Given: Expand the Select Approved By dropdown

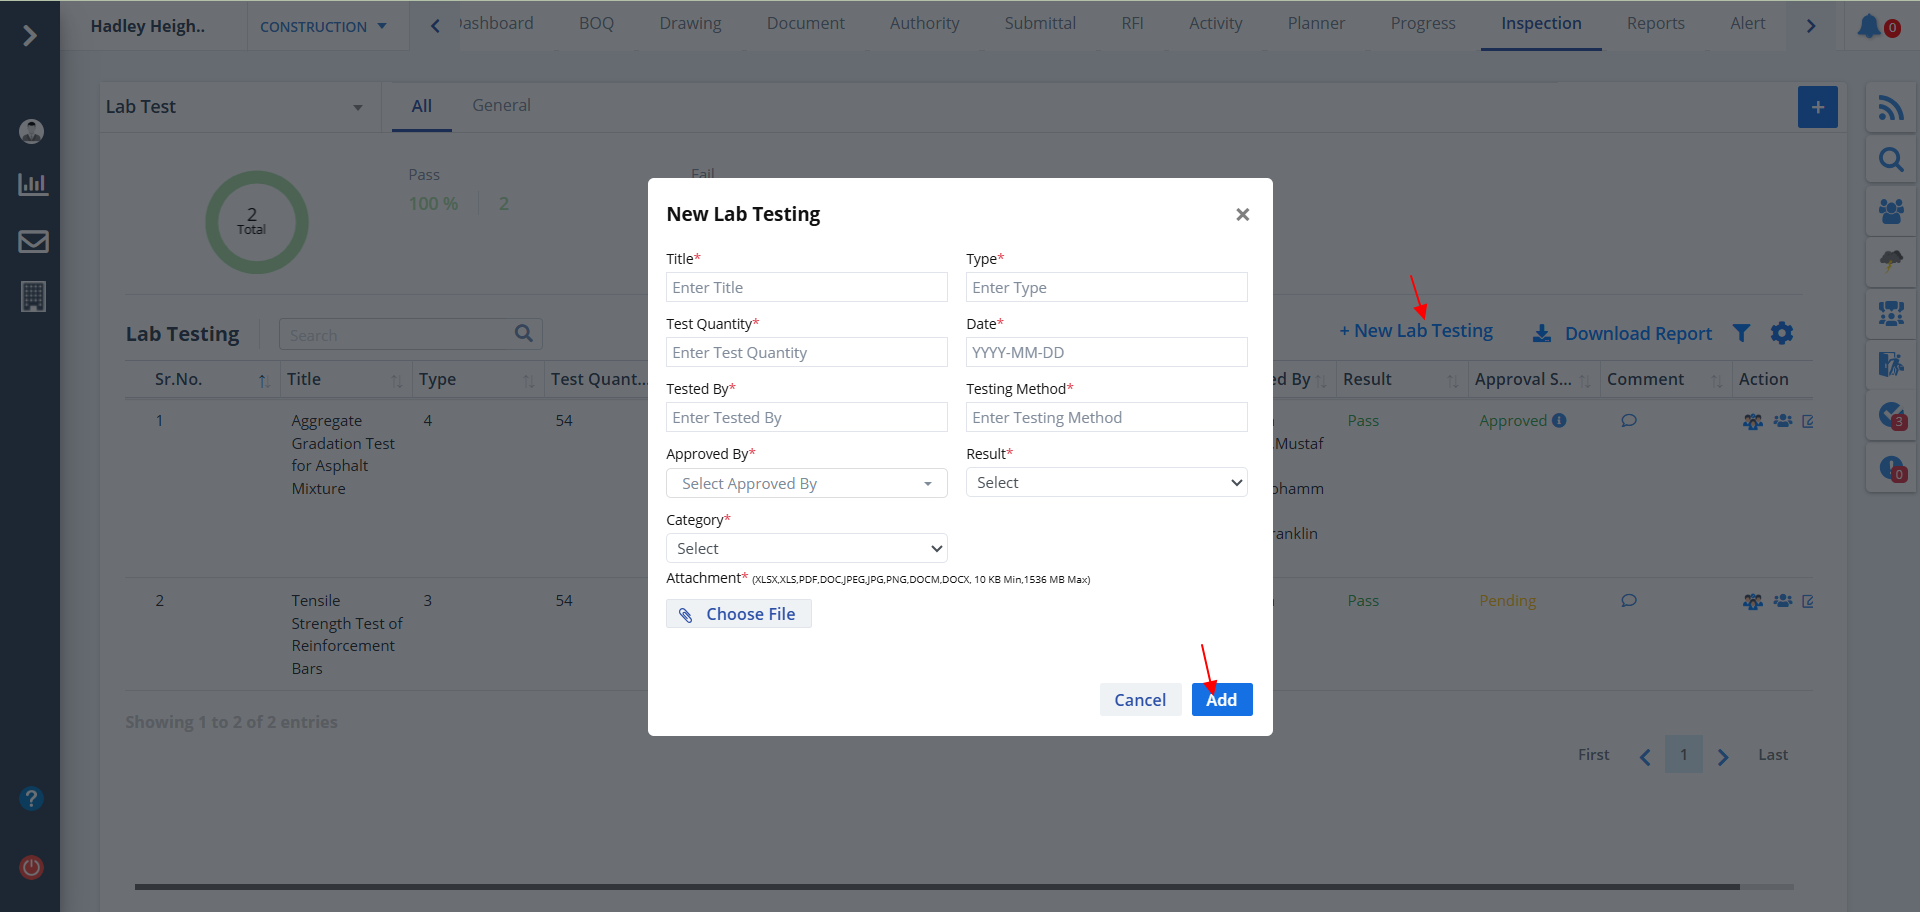Looking at the screenshot, I should 806,484.
